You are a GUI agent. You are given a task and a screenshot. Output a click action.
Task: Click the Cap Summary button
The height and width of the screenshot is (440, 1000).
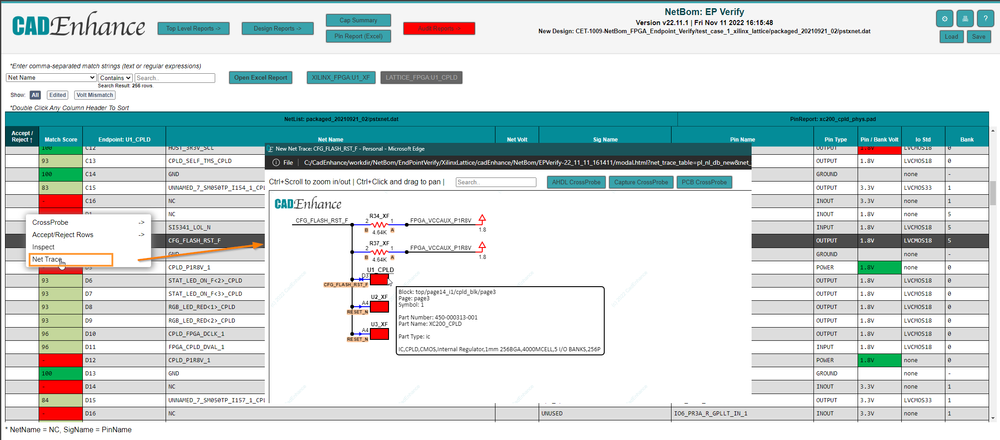(x=358, y=21)
